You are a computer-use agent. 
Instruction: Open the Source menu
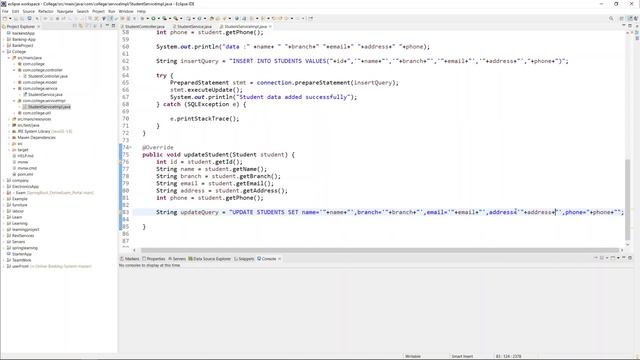point(29,11)
